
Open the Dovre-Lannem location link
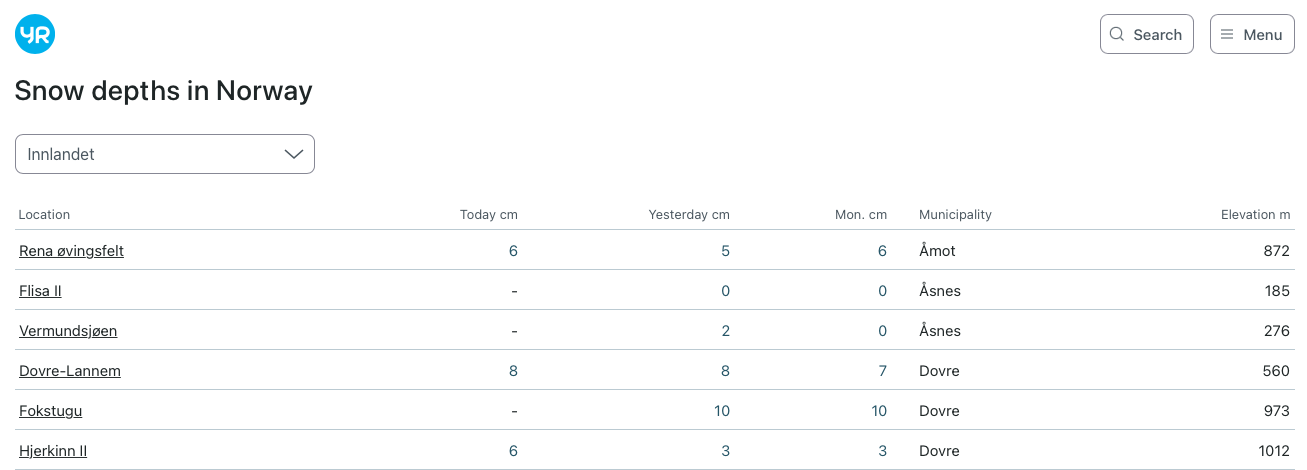(x=70, y=371)
